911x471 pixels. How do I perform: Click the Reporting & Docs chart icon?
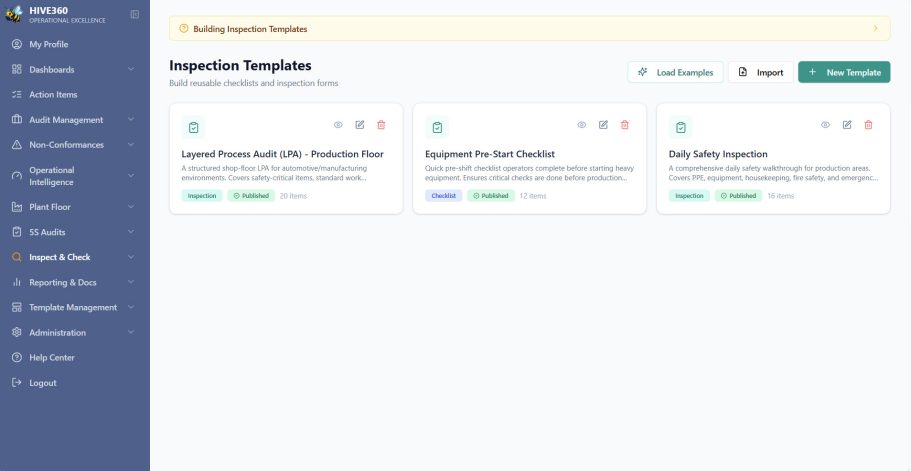(17, 282)
